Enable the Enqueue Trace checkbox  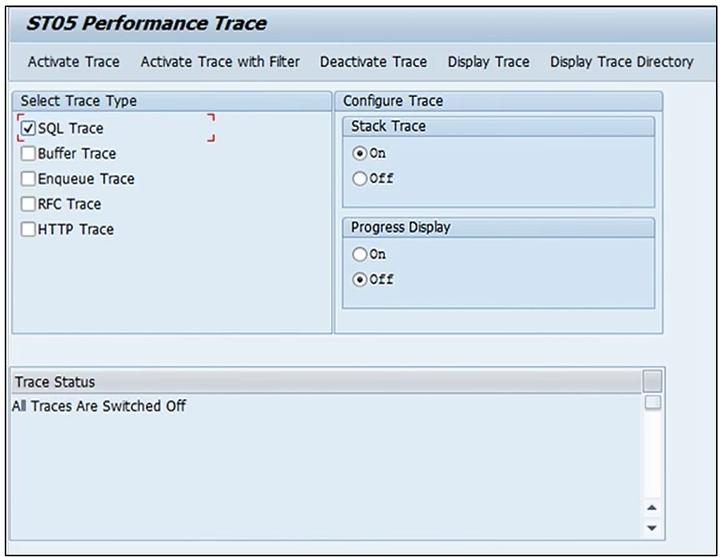point(28,179)
